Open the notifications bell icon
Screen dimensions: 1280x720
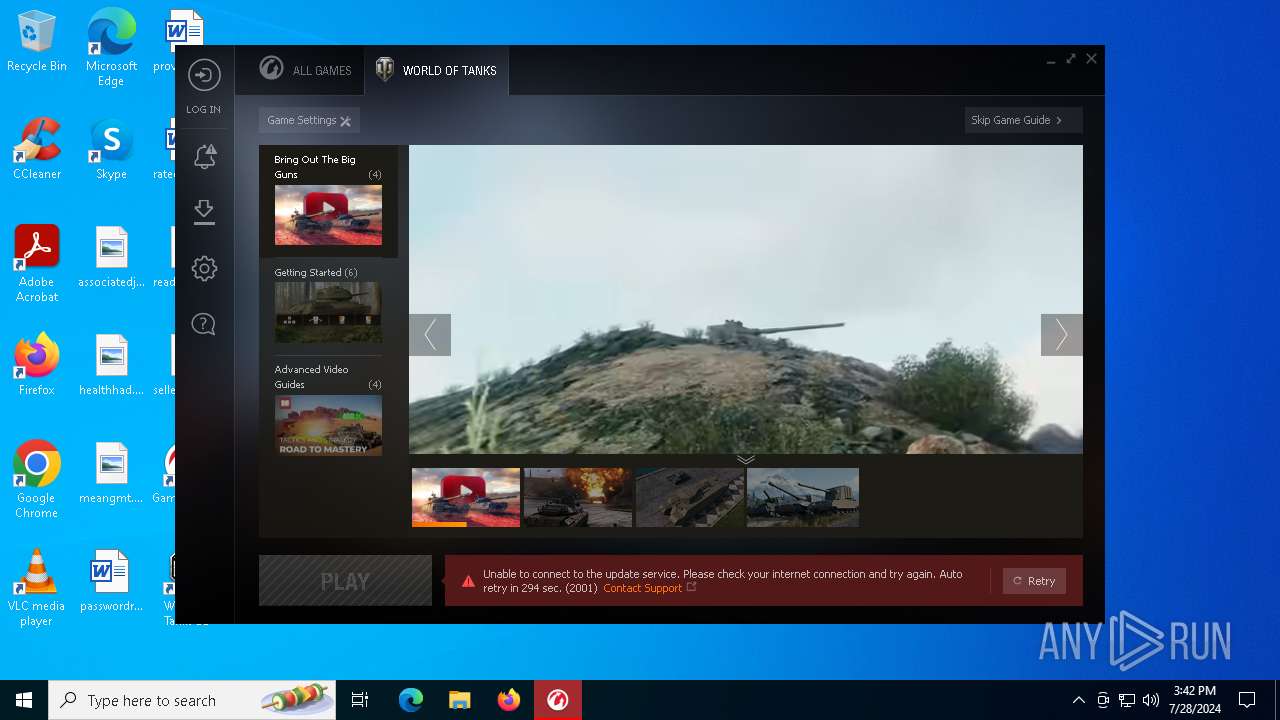pyautogui.click(x=204, y=156)
